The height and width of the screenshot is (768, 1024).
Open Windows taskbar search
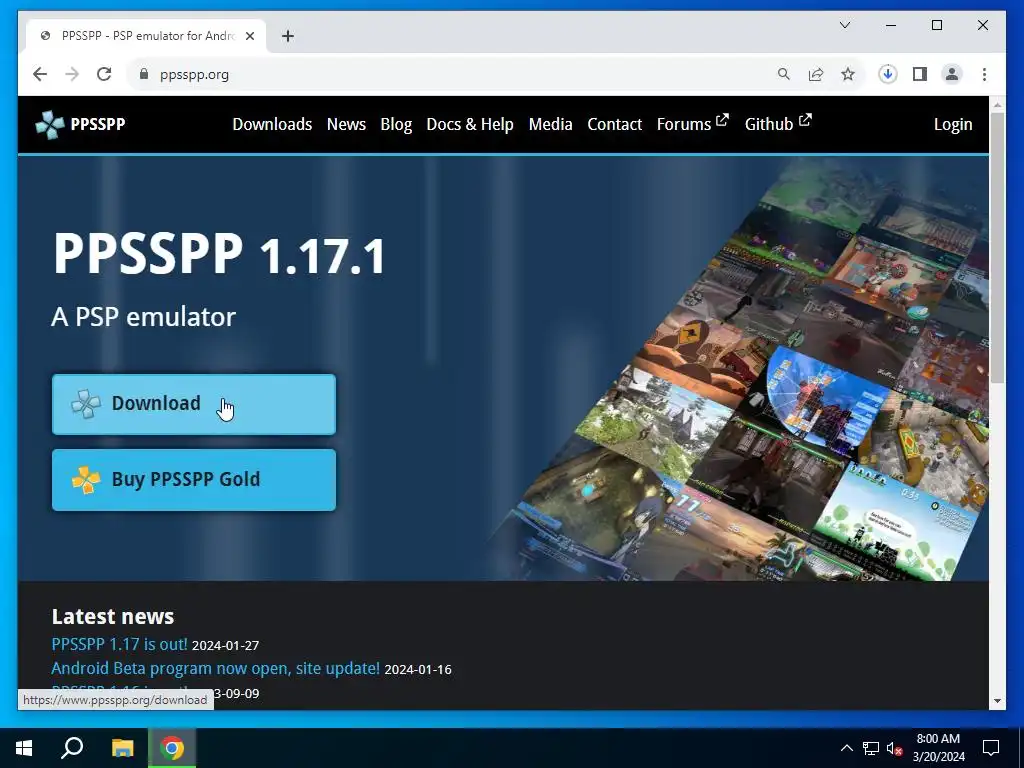coord(72,748)
